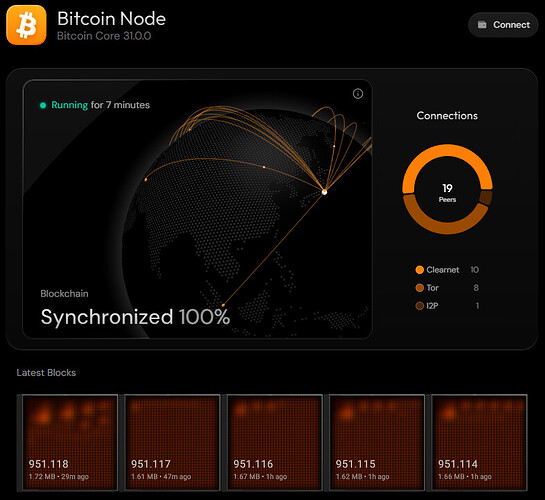Click the Connect button

503,25
